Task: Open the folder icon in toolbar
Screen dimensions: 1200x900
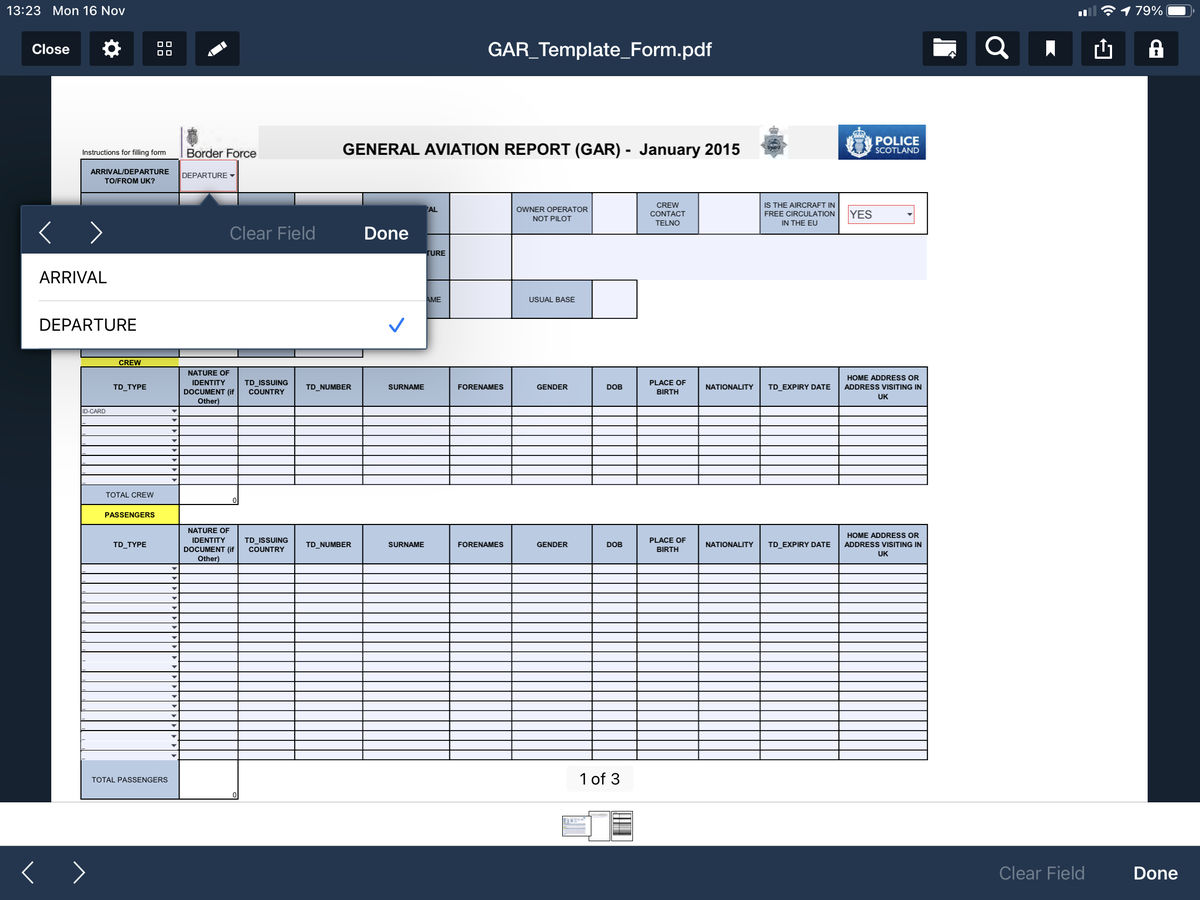Action: click(944, 49)
